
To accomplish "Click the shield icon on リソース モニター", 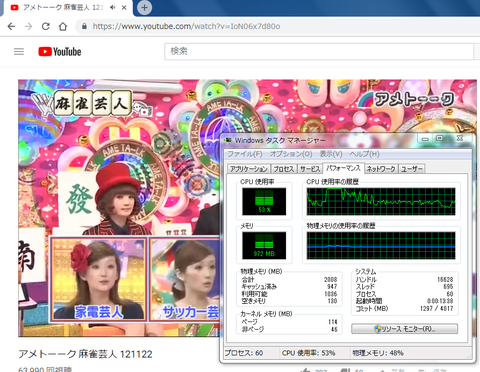I will (377, 329).
